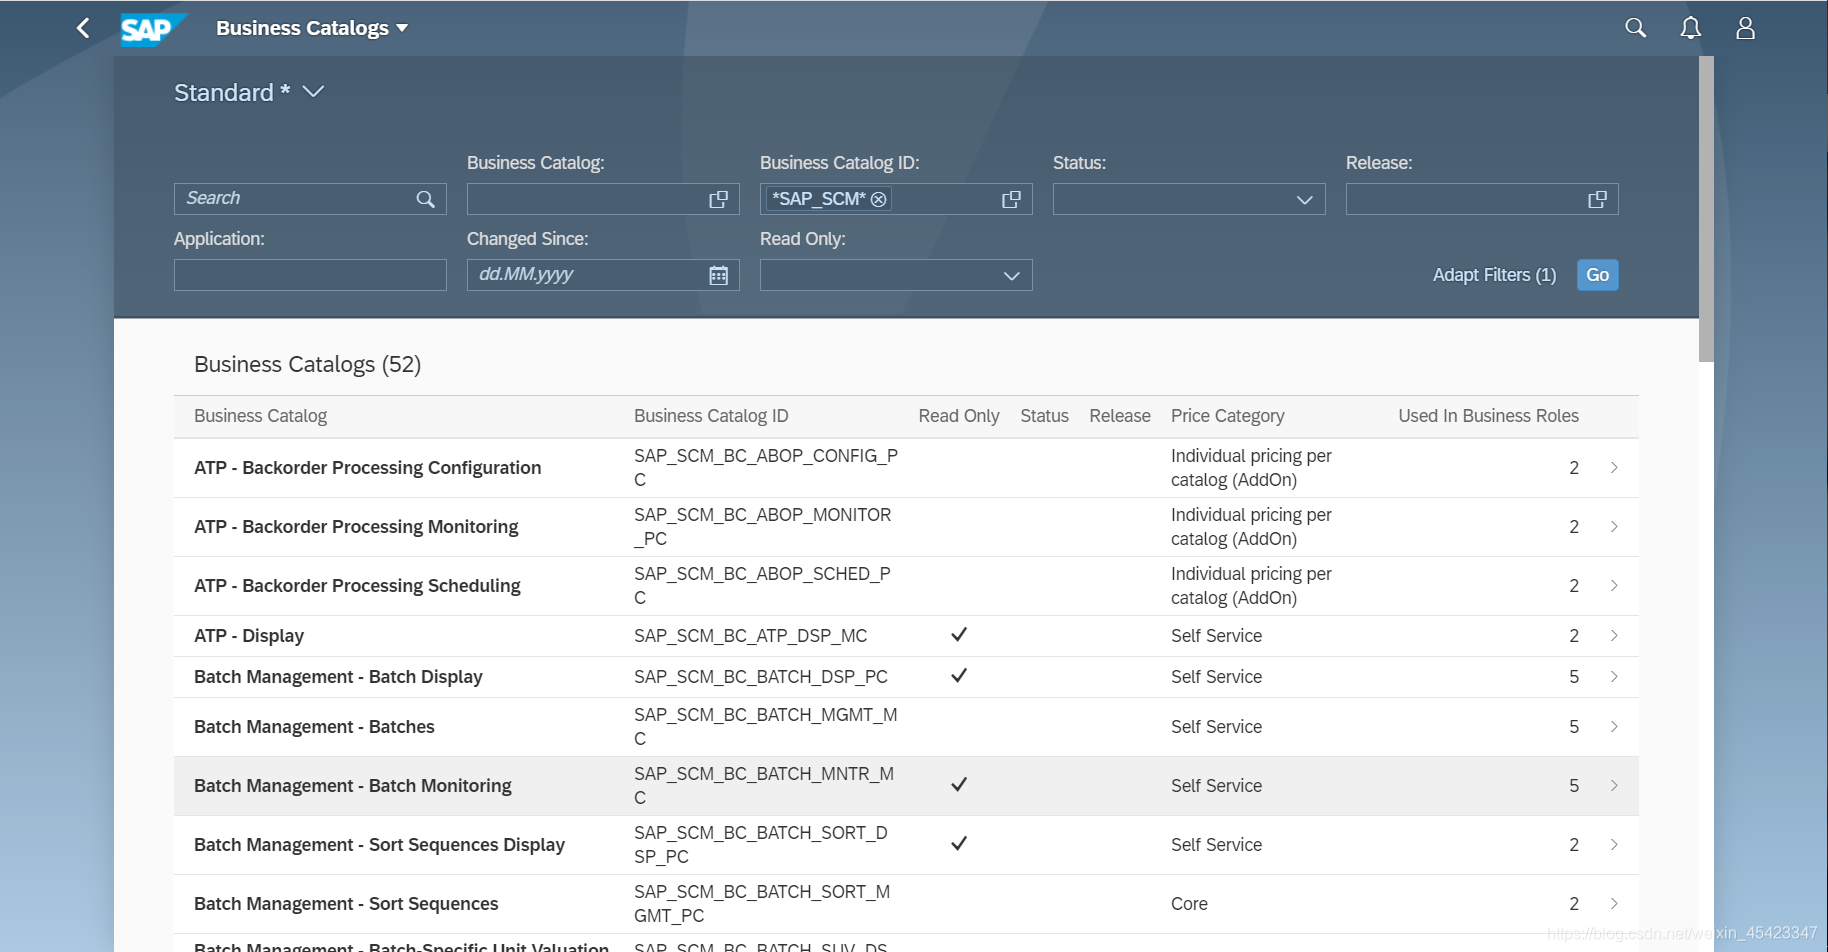This screenshot has width=1828, height=952.
Task: Open details arrow for Batch Display row
Action: click(1614, 677)
